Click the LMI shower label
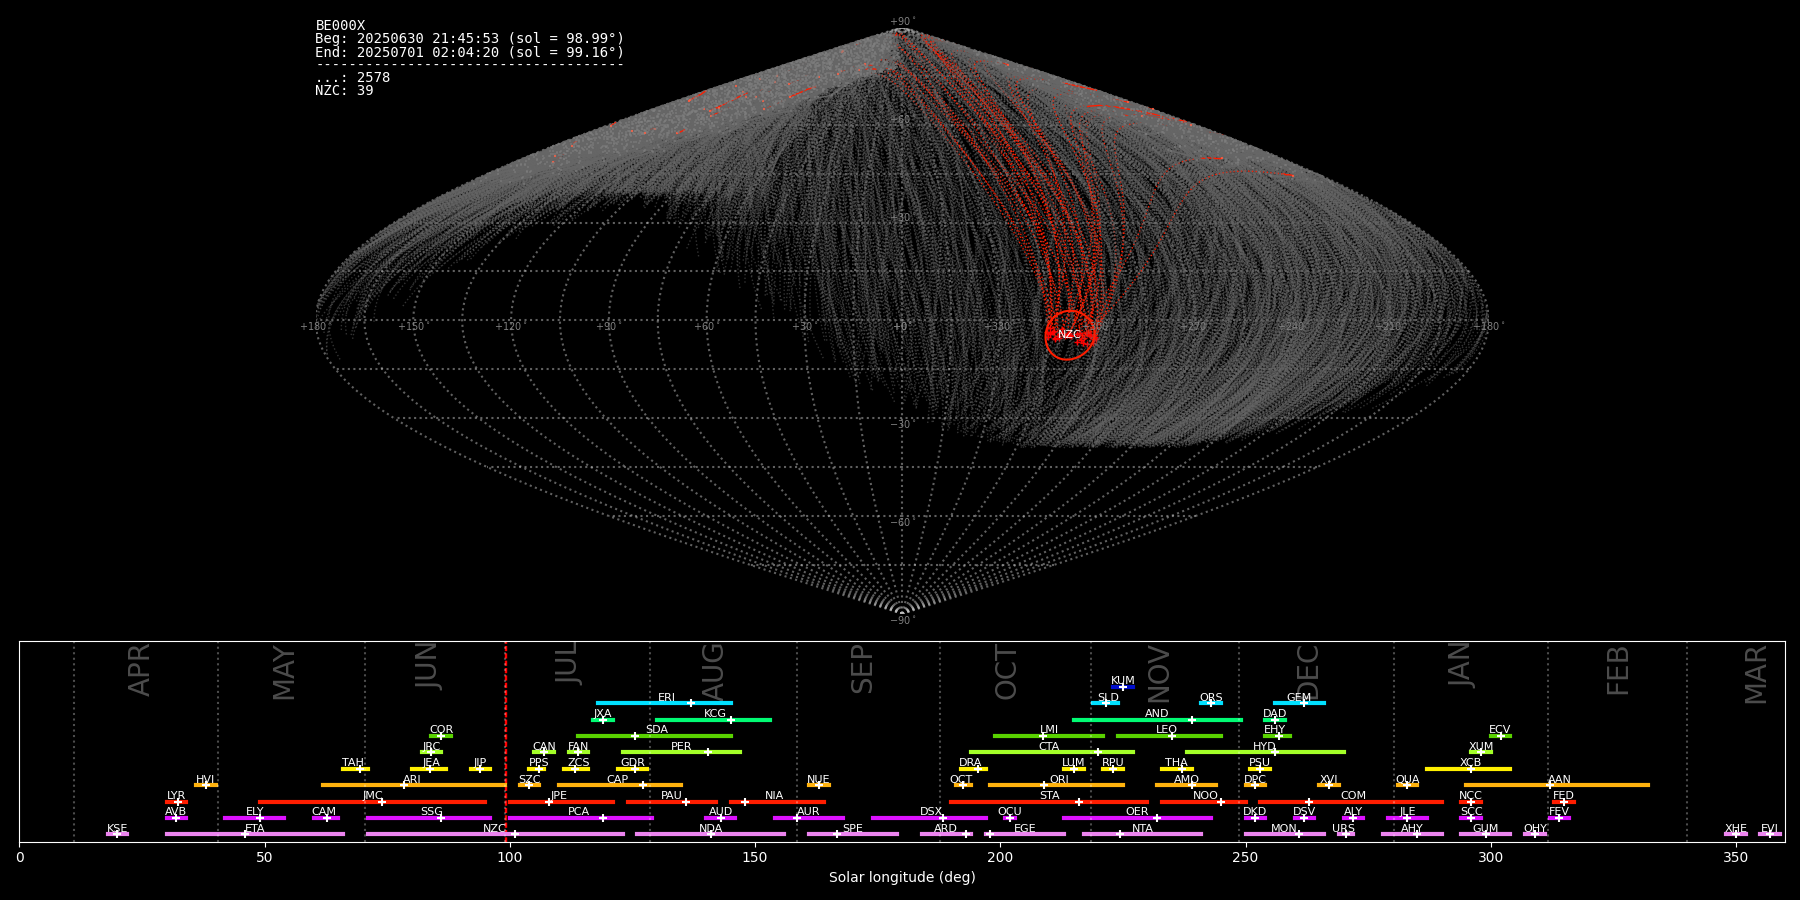This screenshot has width=1800, height=900. click(1049, 730)
